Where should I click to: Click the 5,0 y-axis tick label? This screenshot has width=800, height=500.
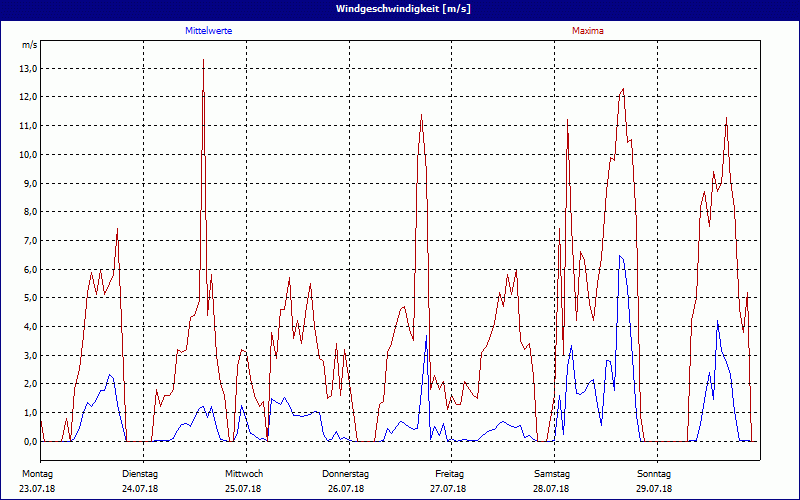click(29, 299)
